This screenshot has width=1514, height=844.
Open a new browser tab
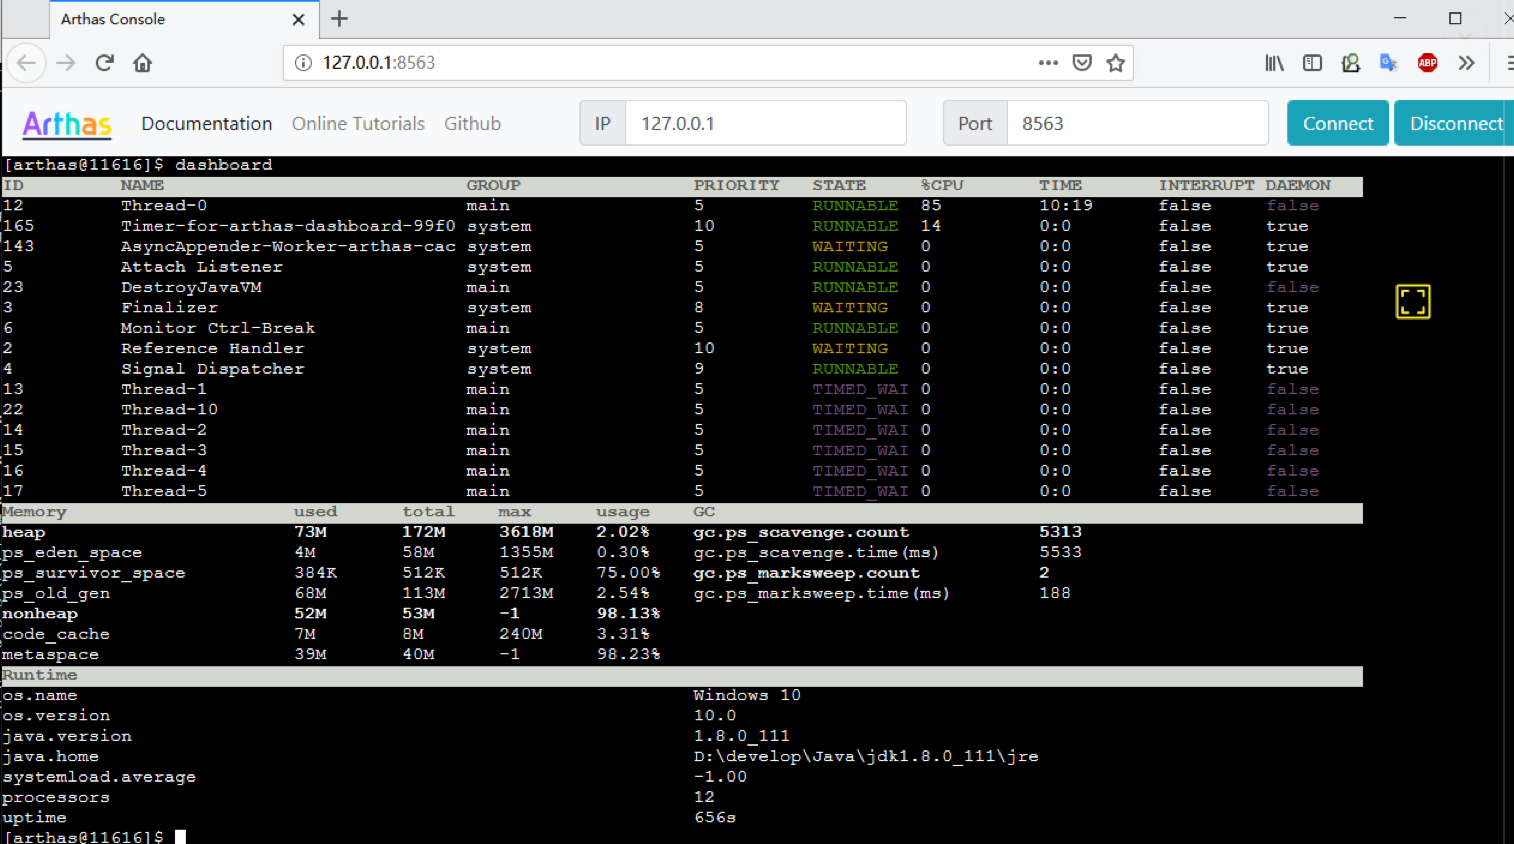340,19
